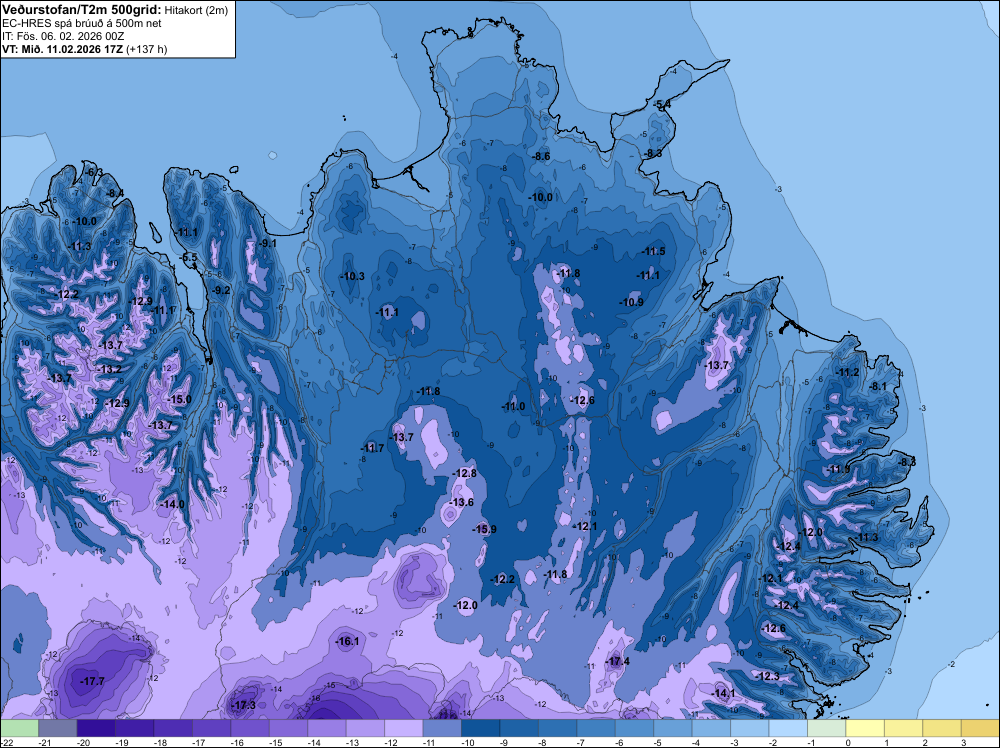
Task: Select the legend swatch labeled -1
Action: [827, 728]
